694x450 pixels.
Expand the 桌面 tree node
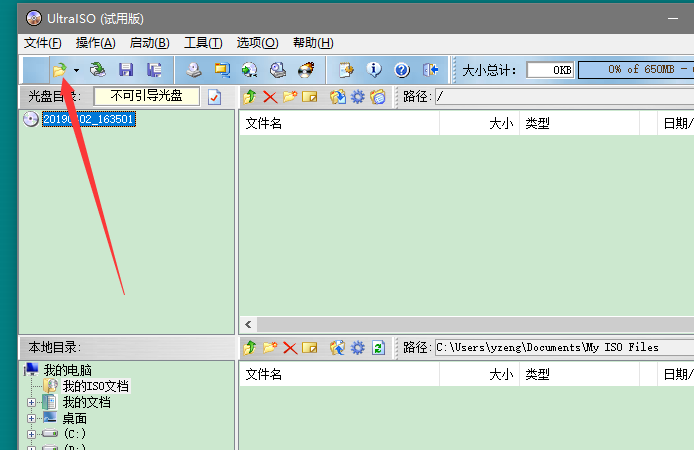click(31, 418)
